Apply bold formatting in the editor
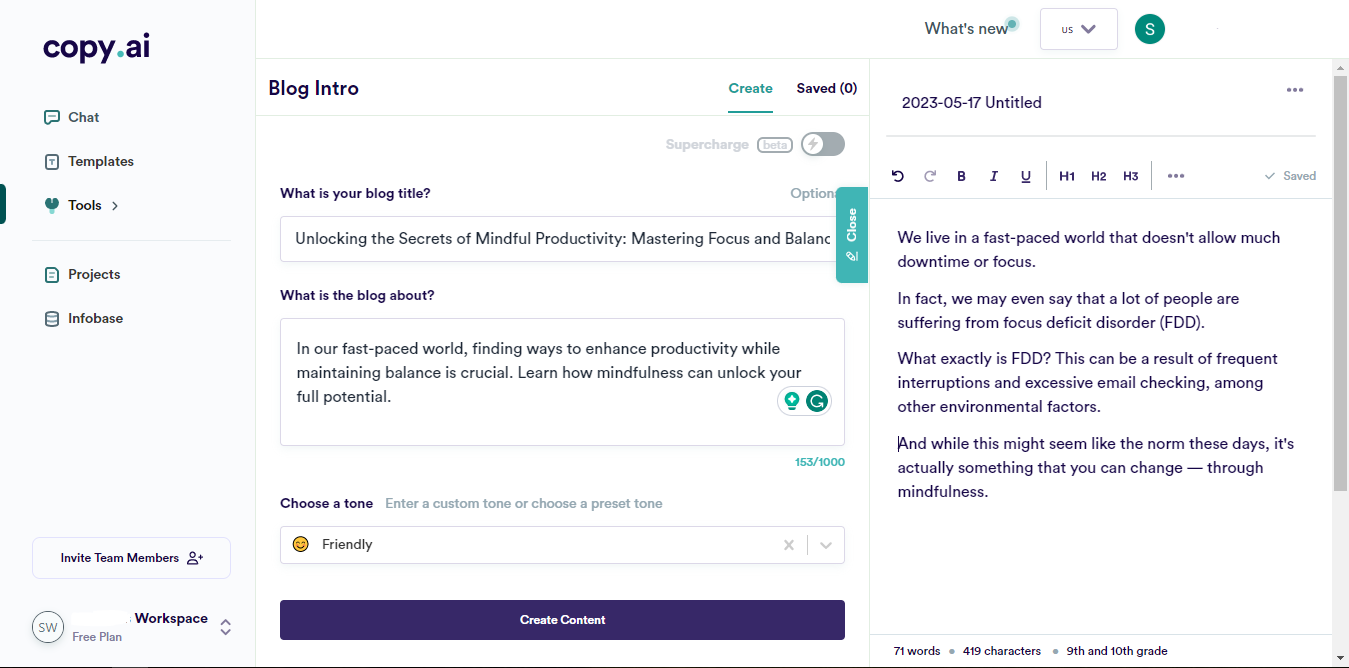Image resolution: width=1349 pixels, height=668 pixels. [961, 176]
